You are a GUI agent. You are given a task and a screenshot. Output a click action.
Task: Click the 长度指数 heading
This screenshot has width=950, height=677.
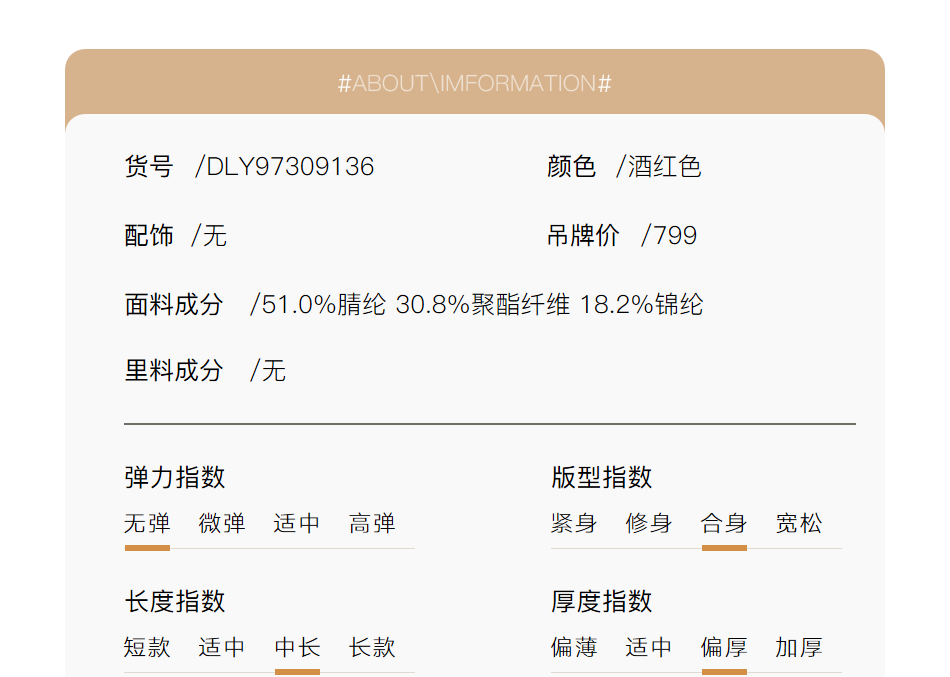[174, 602]
